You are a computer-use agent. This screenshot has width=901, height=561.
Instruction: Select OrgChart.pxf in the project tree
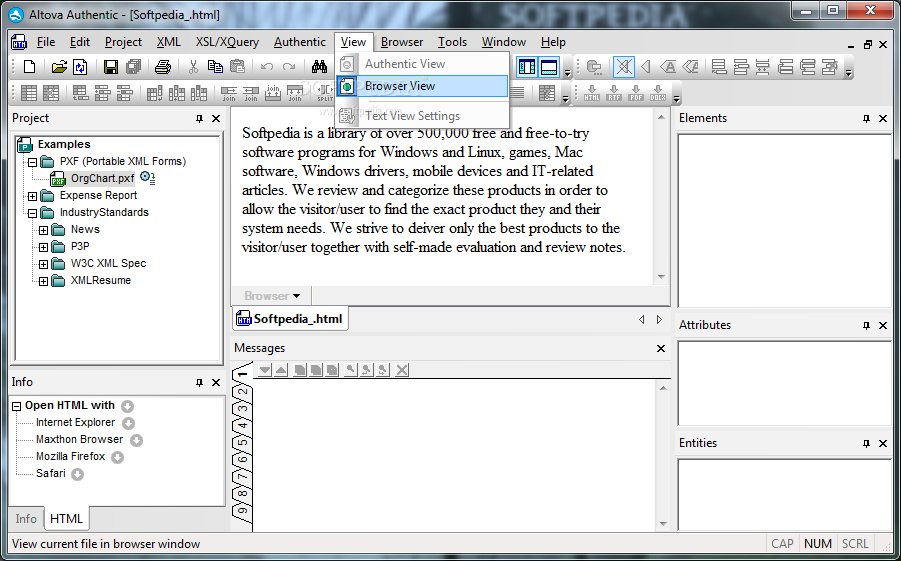102,178
